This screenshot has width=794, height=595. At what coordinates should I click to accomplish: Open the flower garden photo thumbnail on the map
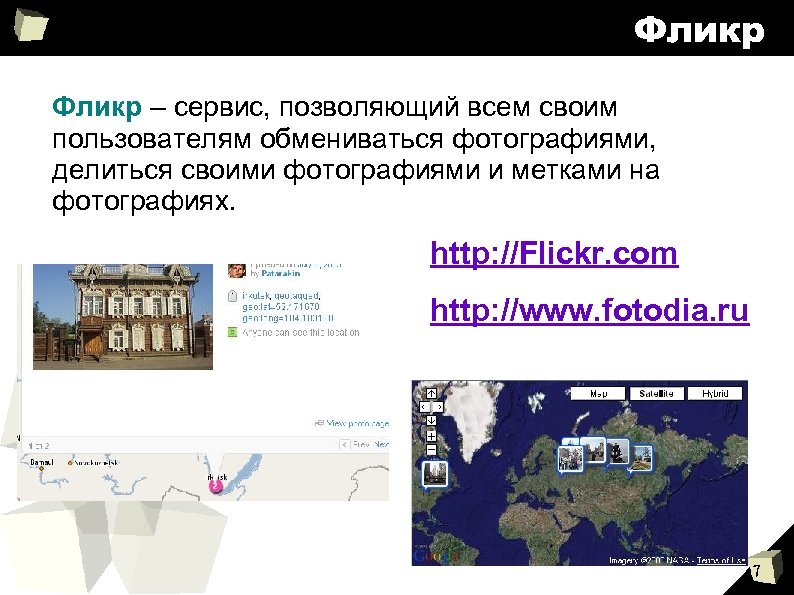pyautogui.click(x=642, y=458)
